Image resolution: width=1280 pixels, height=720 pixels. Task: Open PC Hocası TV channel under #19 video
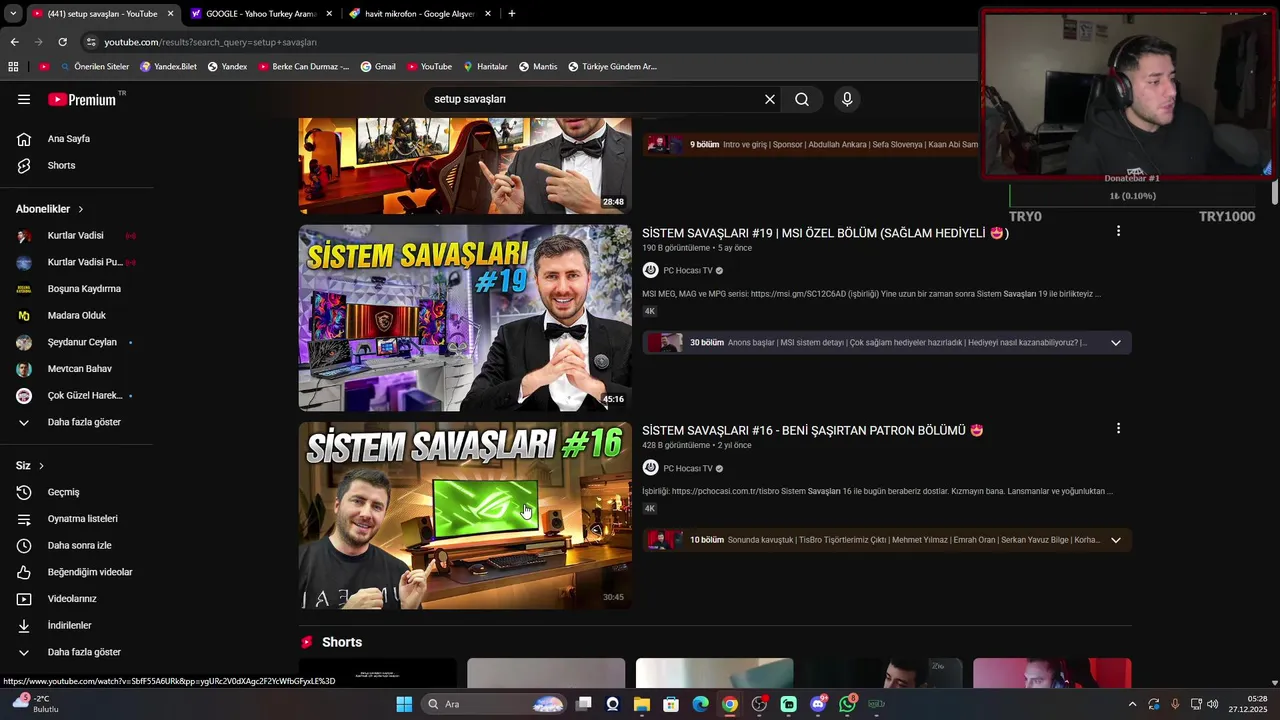click(688, 271)
